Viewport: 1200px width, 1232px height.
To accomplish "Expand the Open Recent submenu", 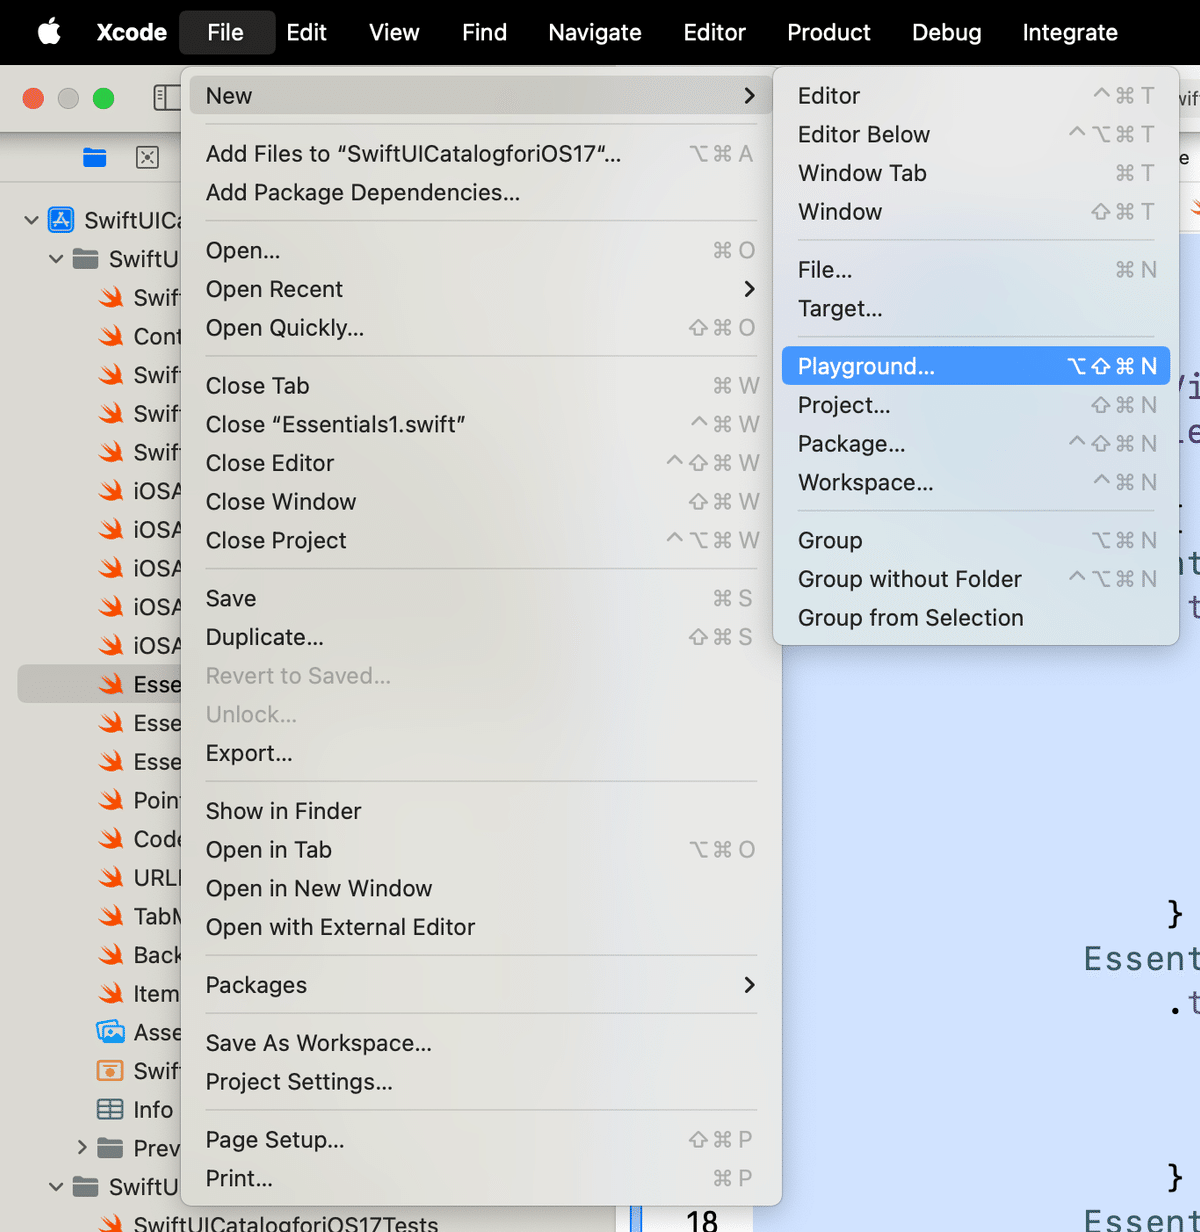I will pyautogui.click(x=481, y=289).
